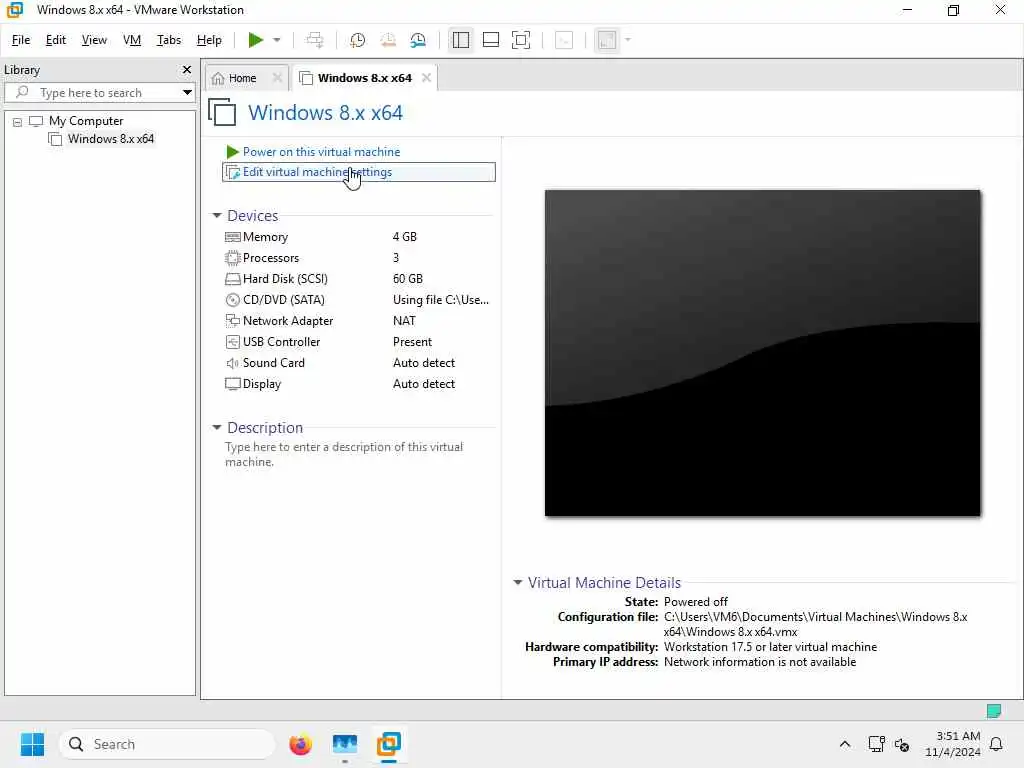Screen dimensions: 1024x768
Task: Click the Using file CD/DVD value
Action: pos(441,300)
